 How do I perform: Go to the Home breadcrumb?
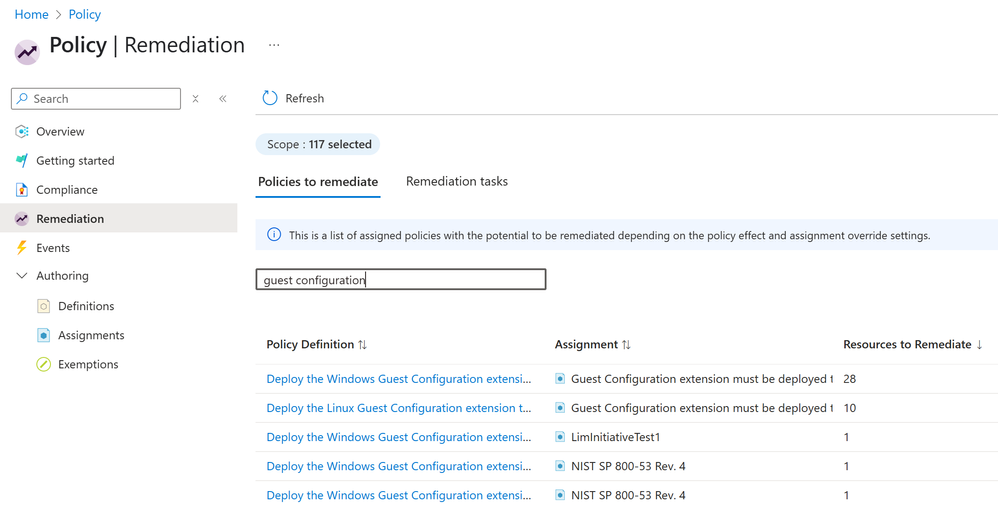point(31,14)
